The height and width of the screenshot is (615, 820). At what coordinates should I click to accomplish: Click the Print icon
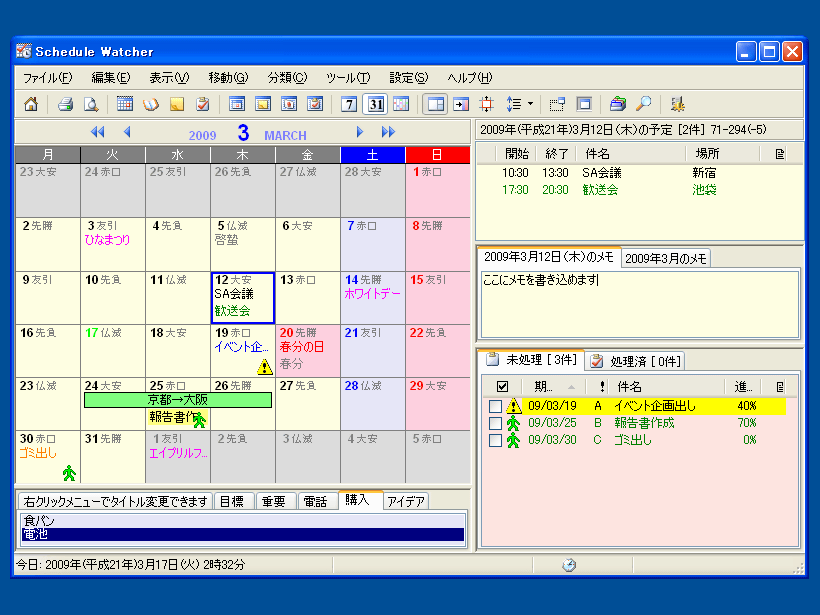(x=65, y=104)
